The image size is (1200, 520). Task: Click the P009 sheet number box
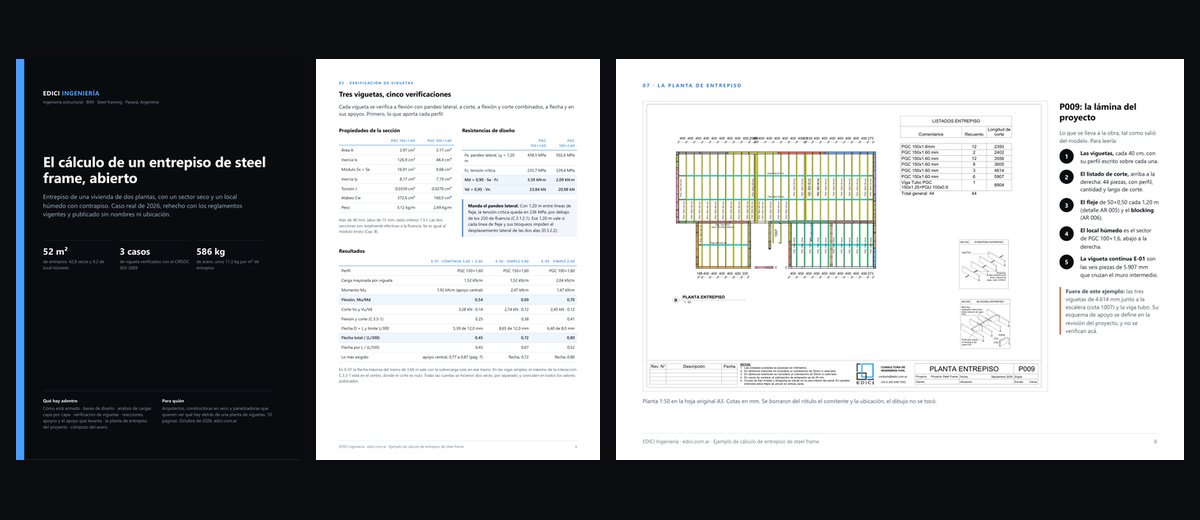click(1027, 368)
